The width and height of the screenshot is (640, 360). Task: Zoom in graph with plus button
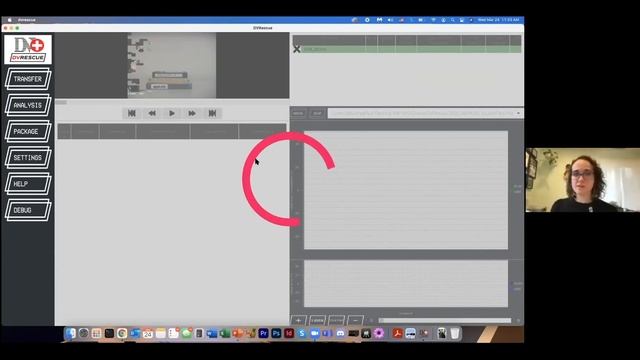[298, 320]
